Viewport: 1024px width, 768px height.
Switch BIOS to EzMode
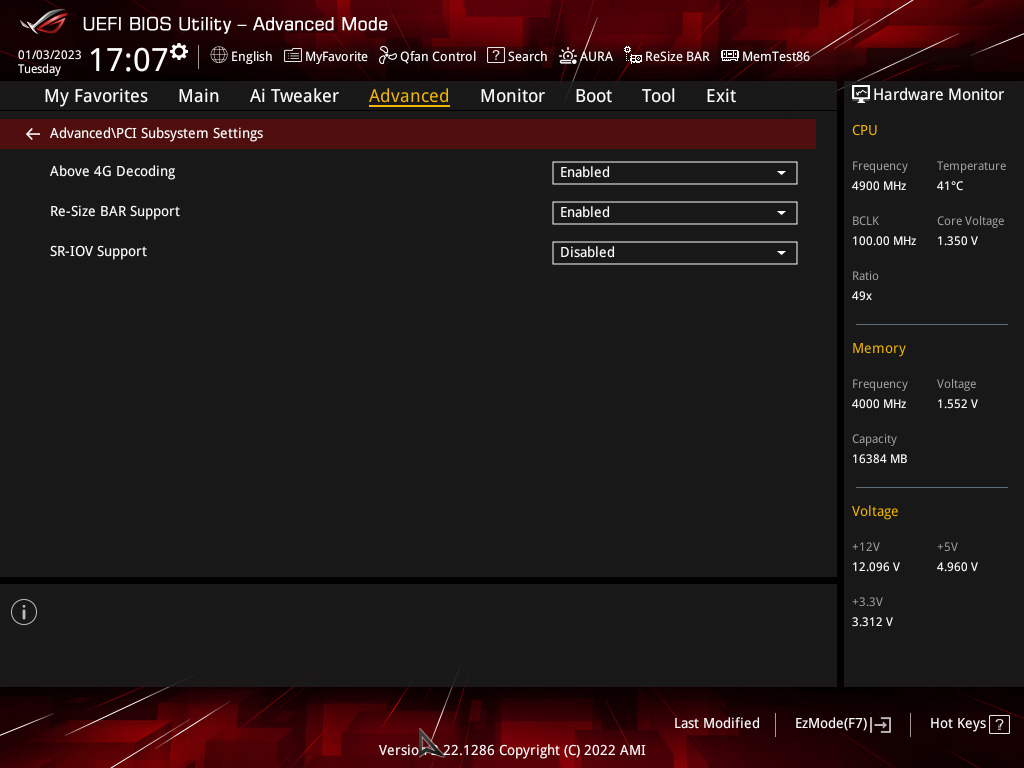pos(842,723)
